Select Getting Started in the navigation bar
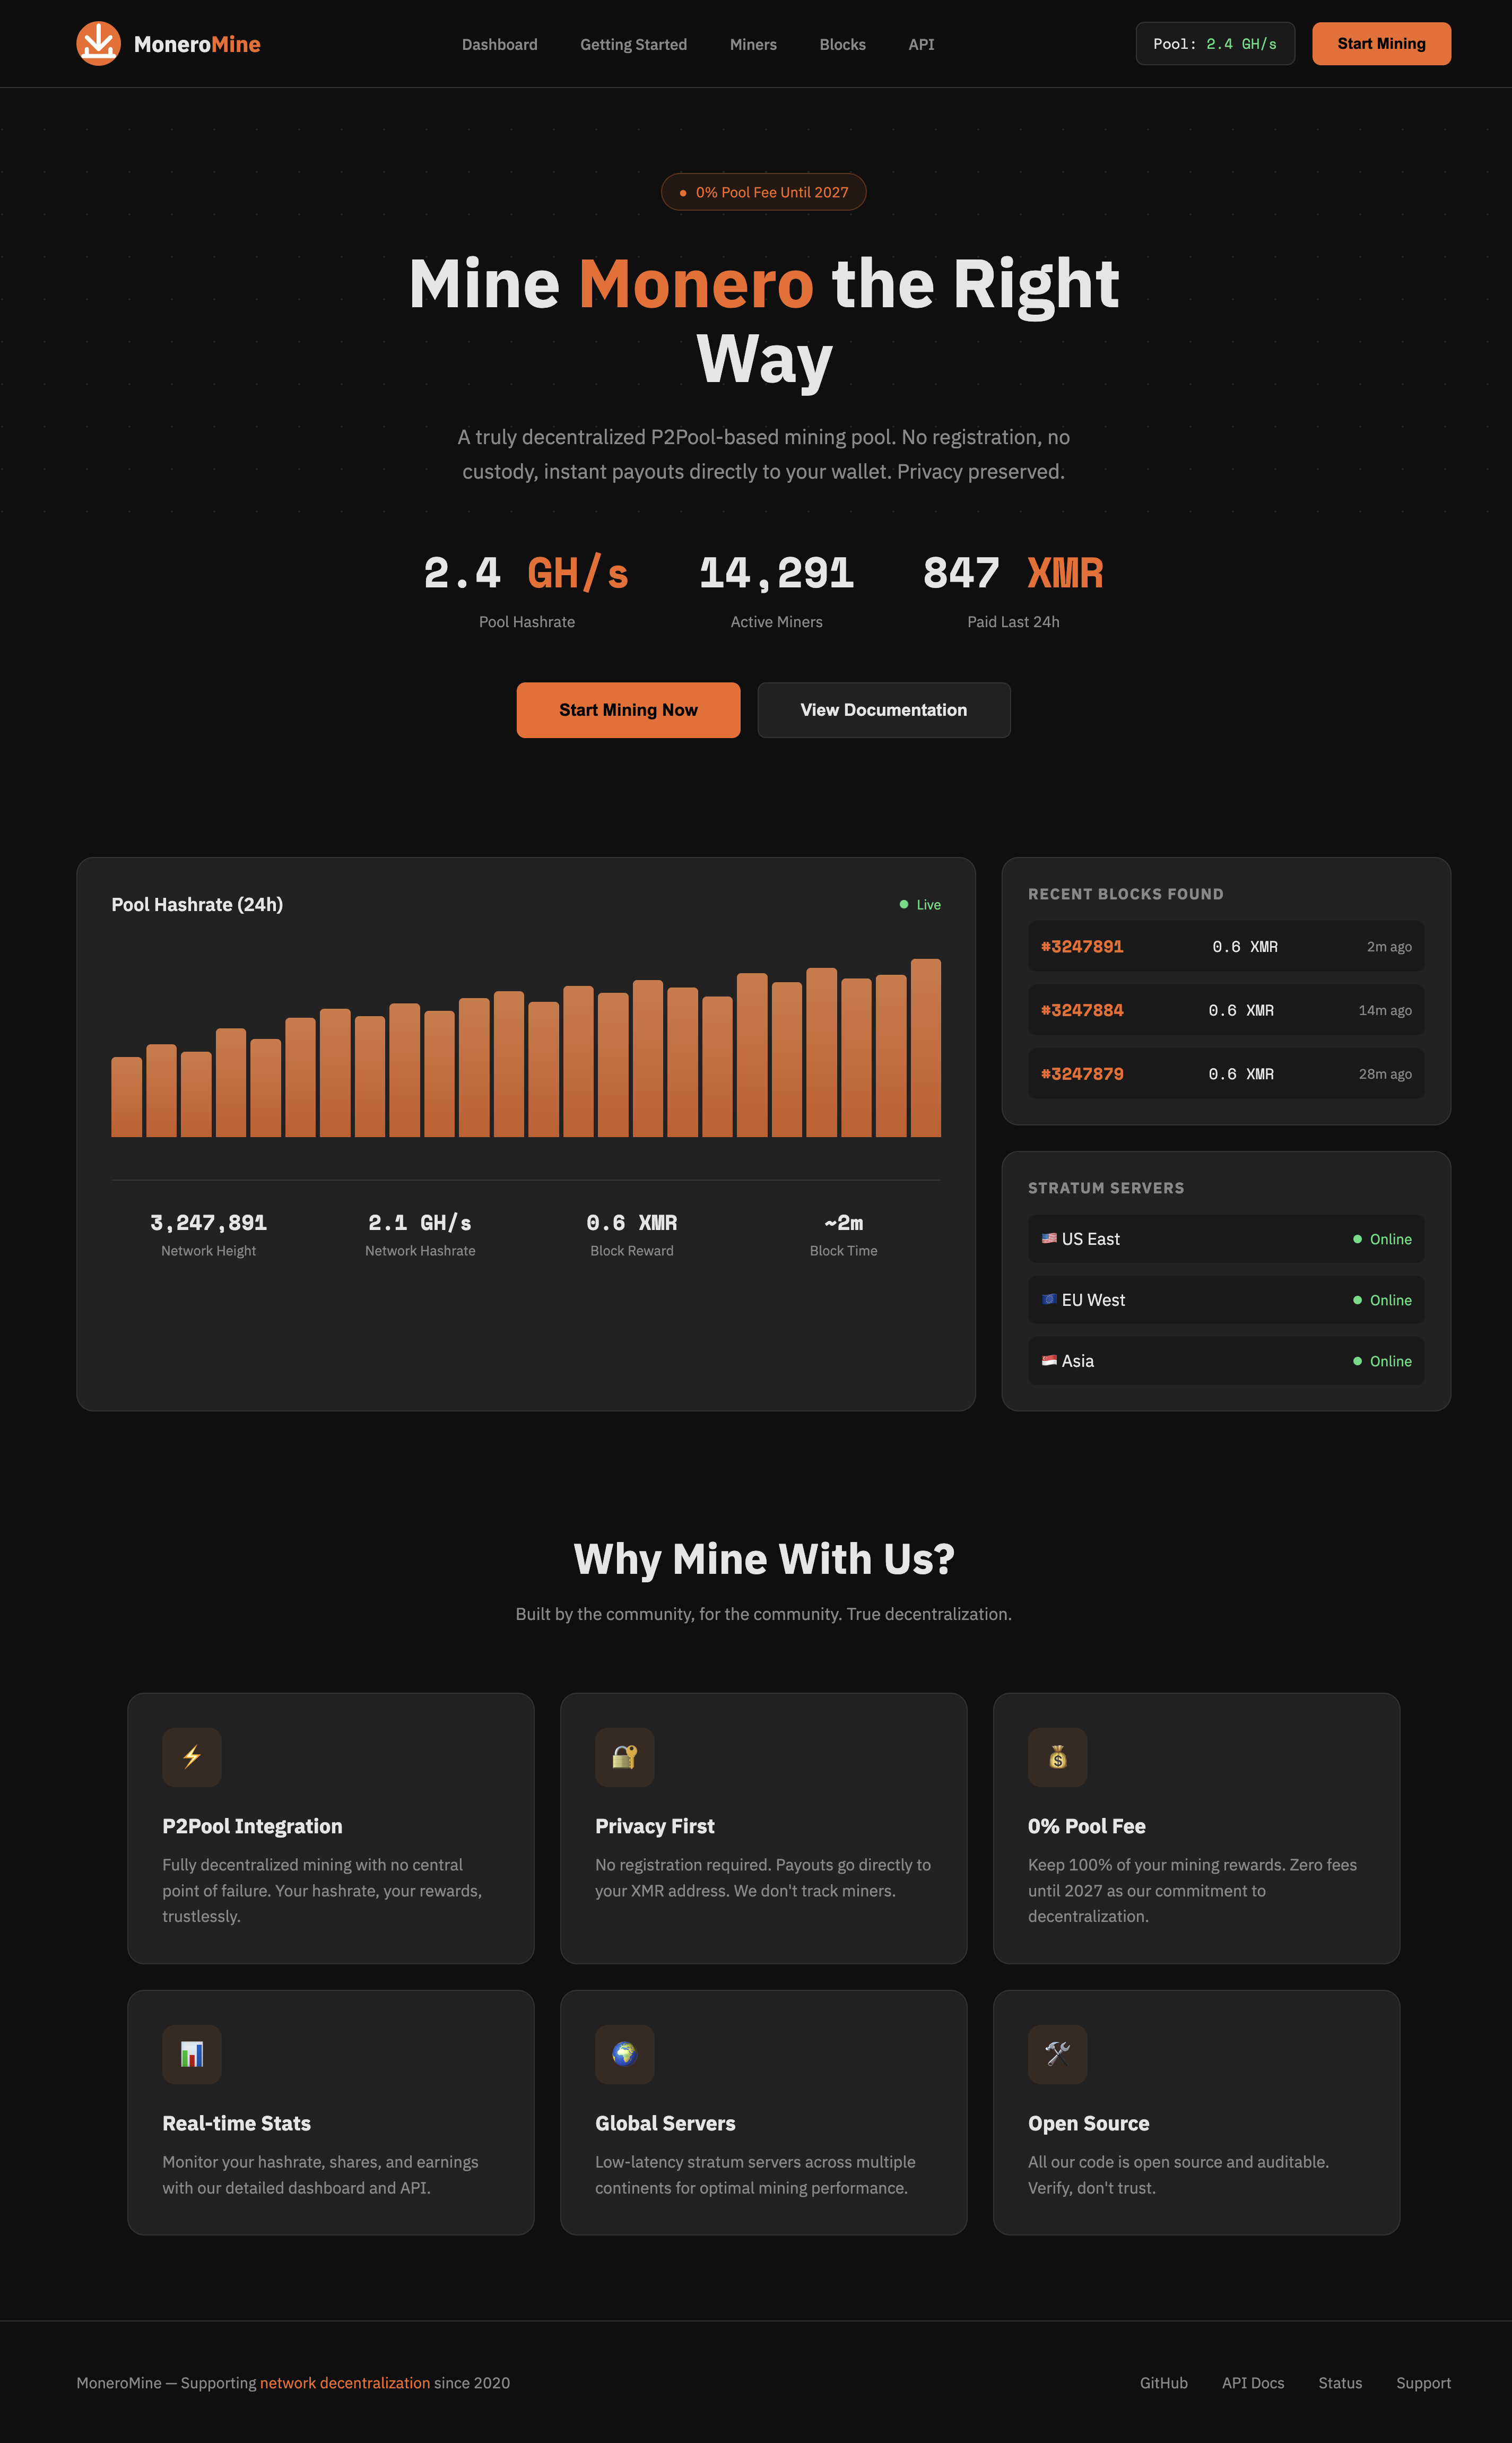 [633, 44]
